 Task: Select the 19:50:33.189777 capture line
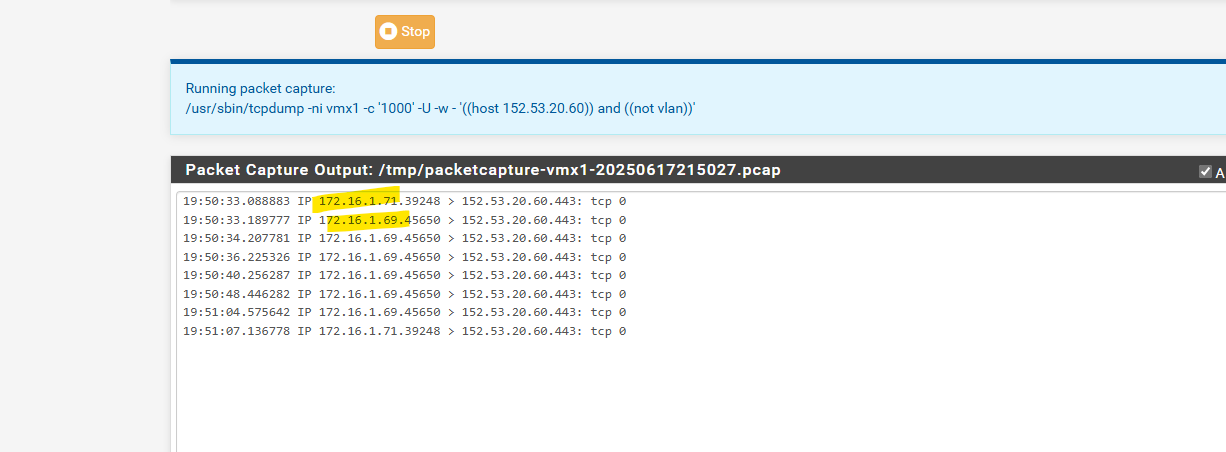[404, 220]
